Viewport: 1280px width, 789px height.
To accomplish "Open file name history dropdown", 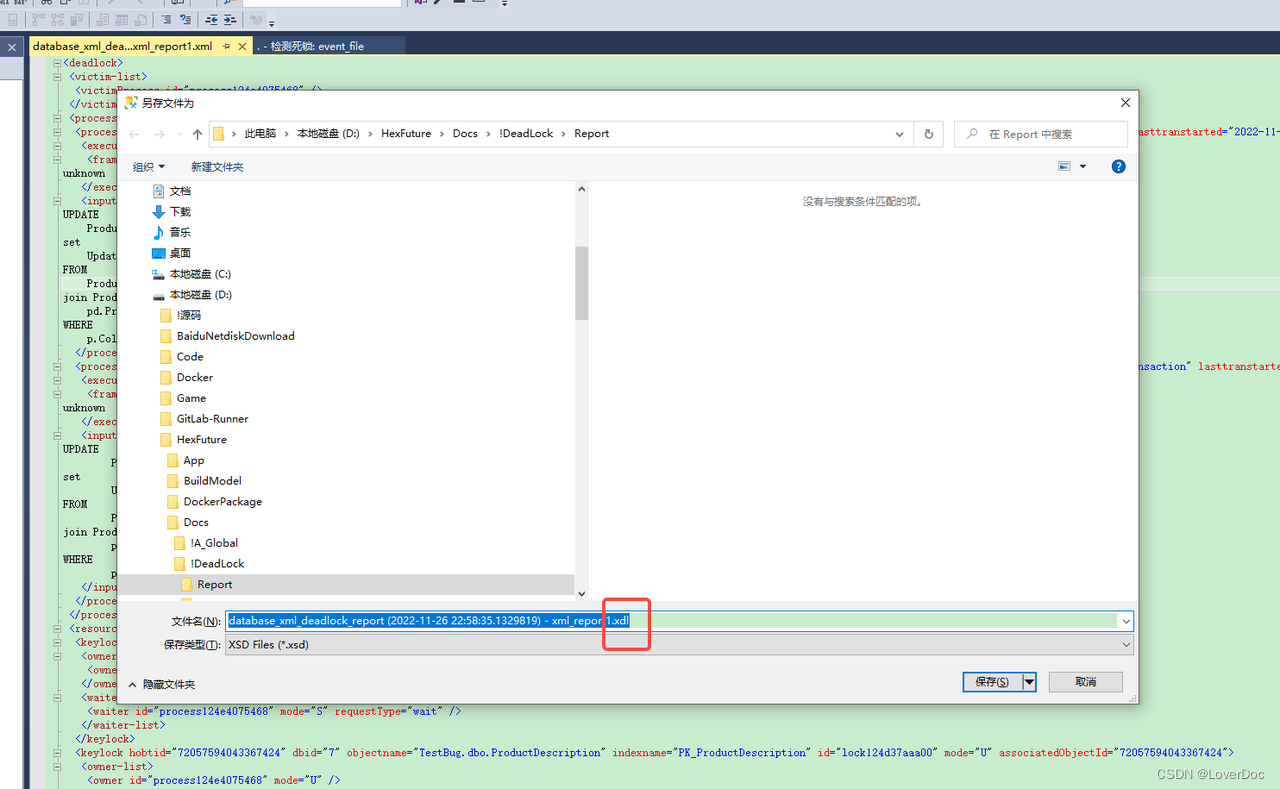I will pos(1126,621).
